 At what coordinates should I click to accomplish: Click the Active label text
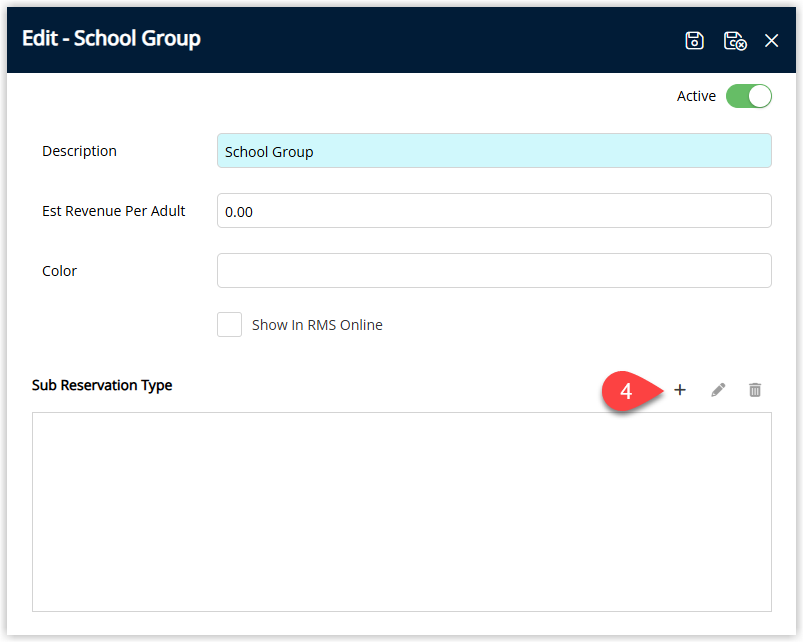pyautogui.click(x=696, y=96)
